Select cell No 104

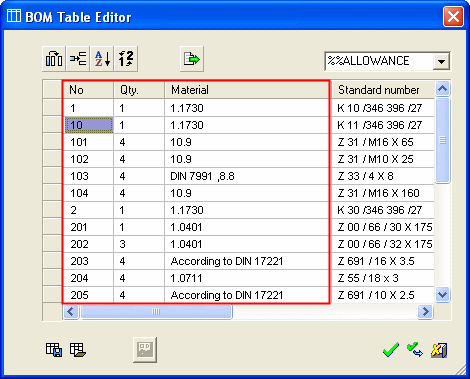click(88, 193)
